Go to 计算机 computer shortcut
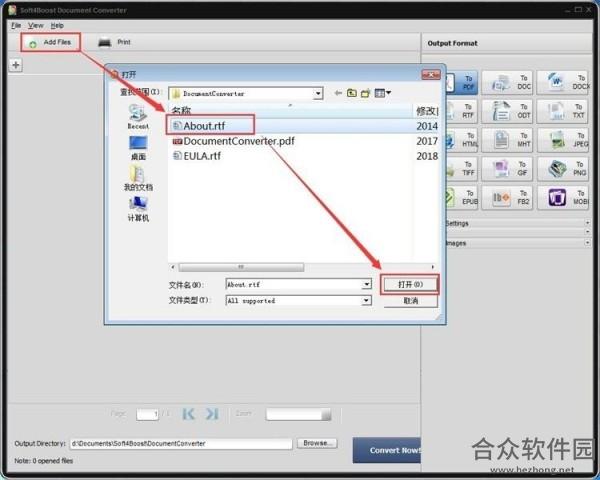 click(138, 209)
